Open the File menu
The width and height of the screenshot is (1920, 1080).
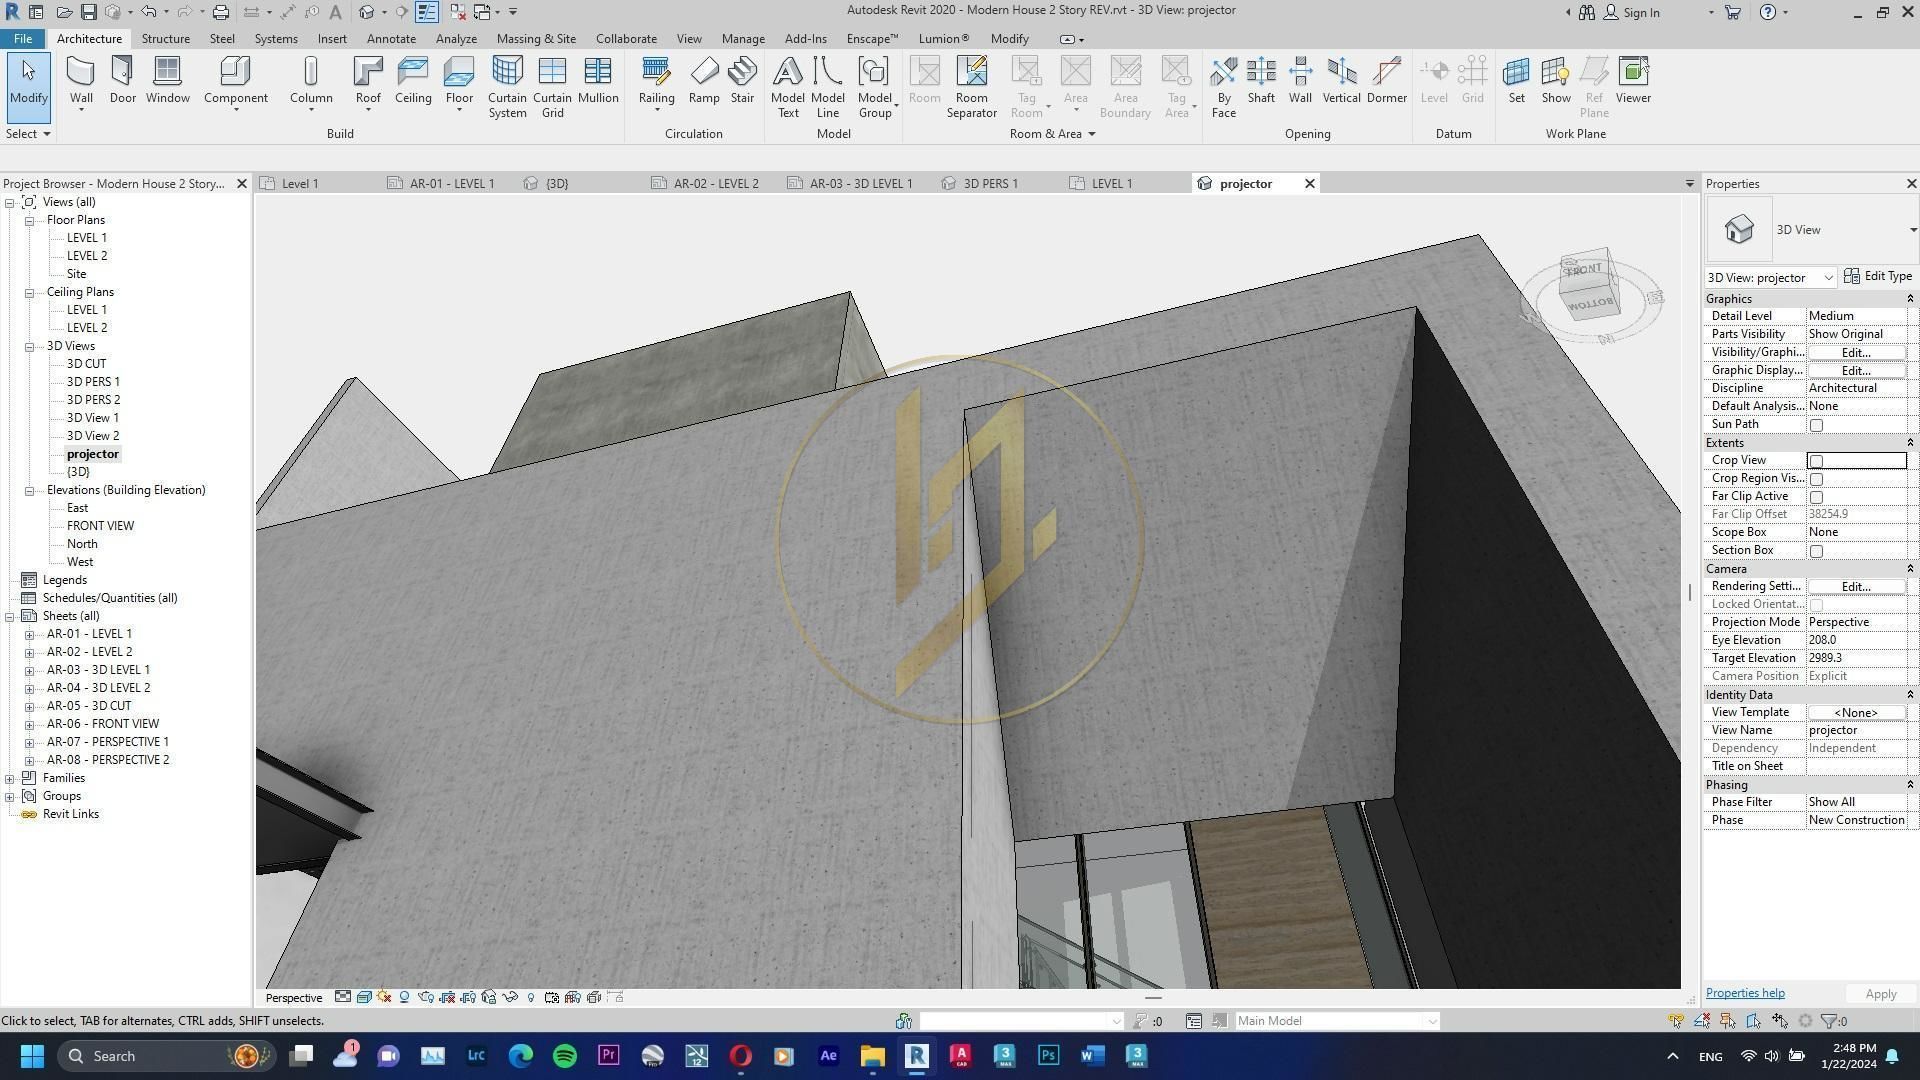[22, 39]
